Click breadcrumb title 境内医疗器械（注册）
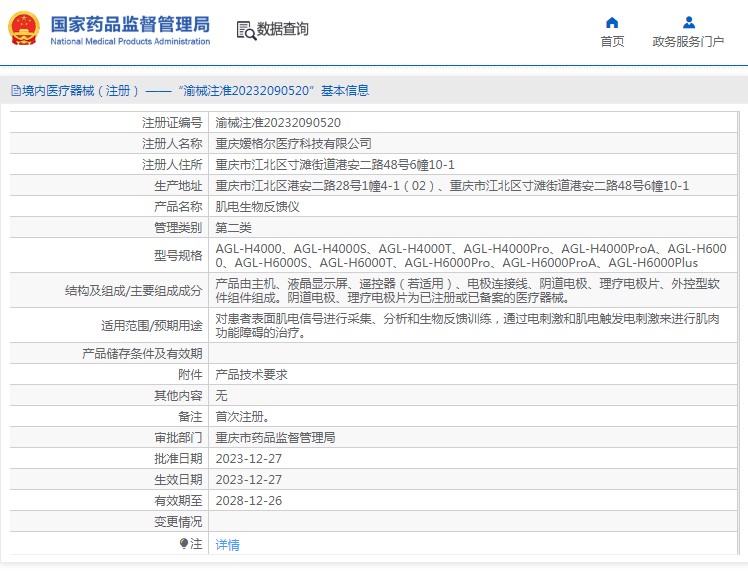The image size is (748, 574). pos(81,90)
